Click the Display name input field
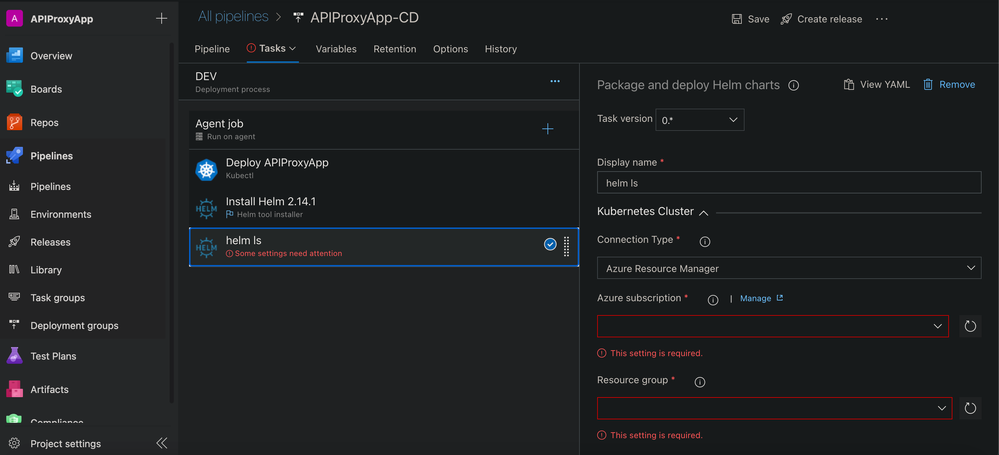 (x=789, y=183)
